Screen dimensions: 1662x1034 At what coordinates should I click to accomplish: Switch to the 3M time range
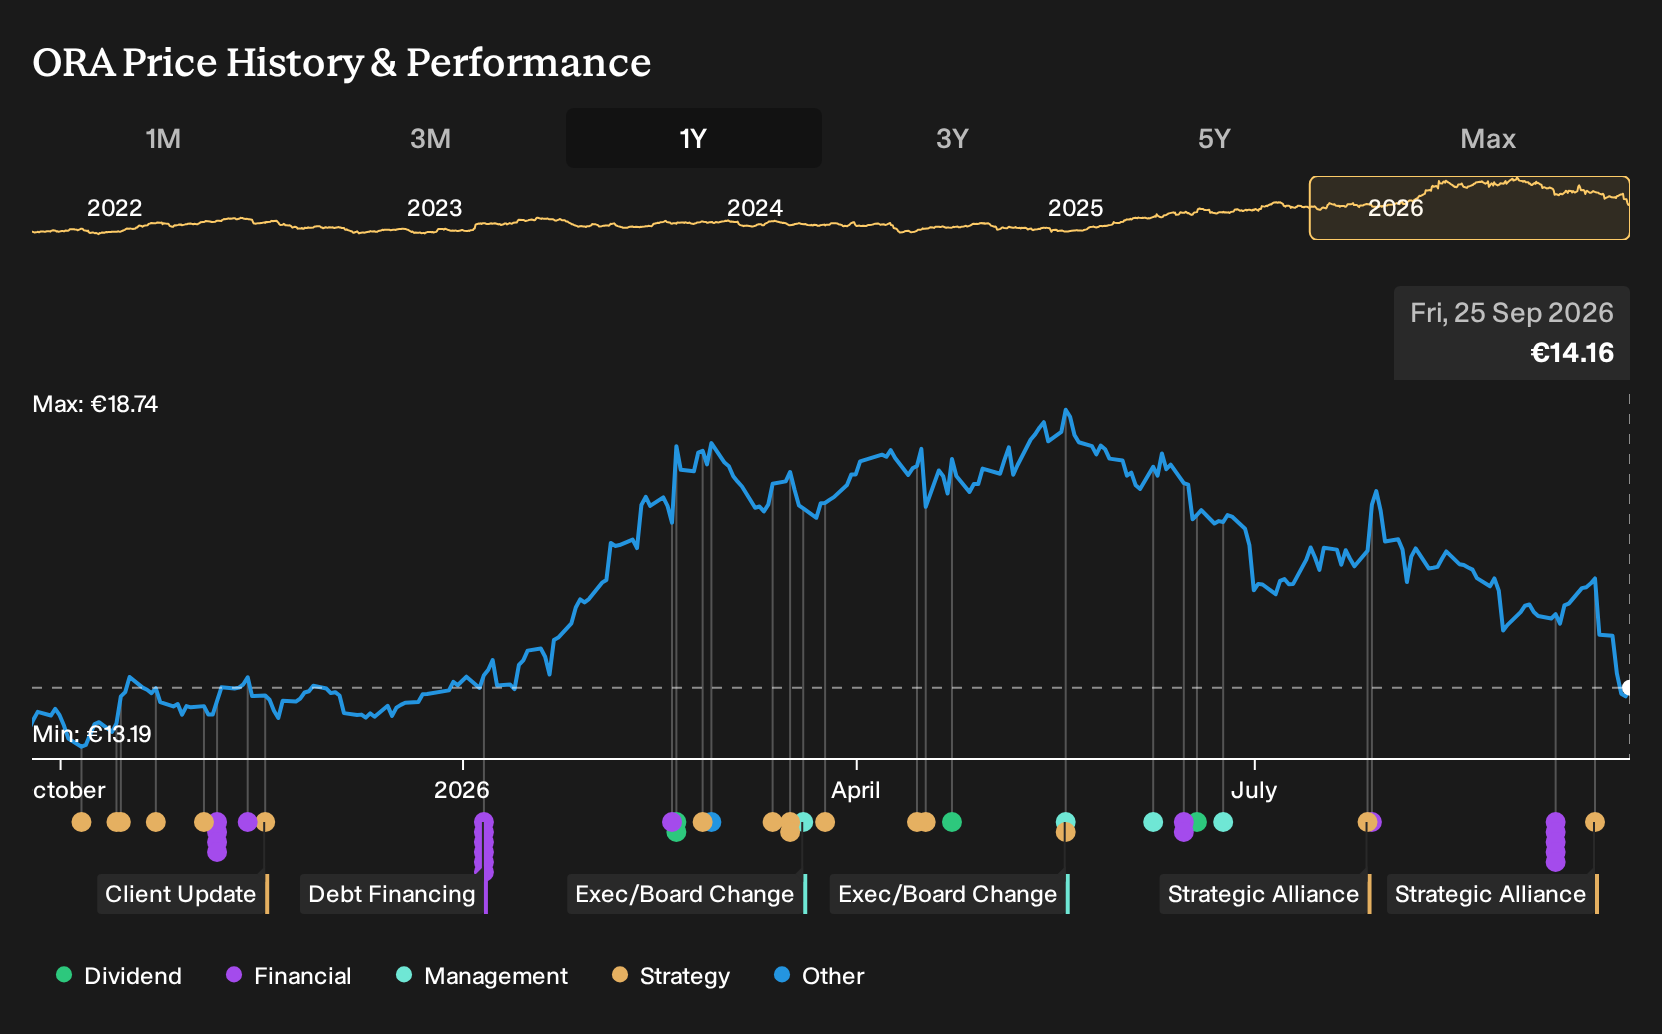pos(430,139)
